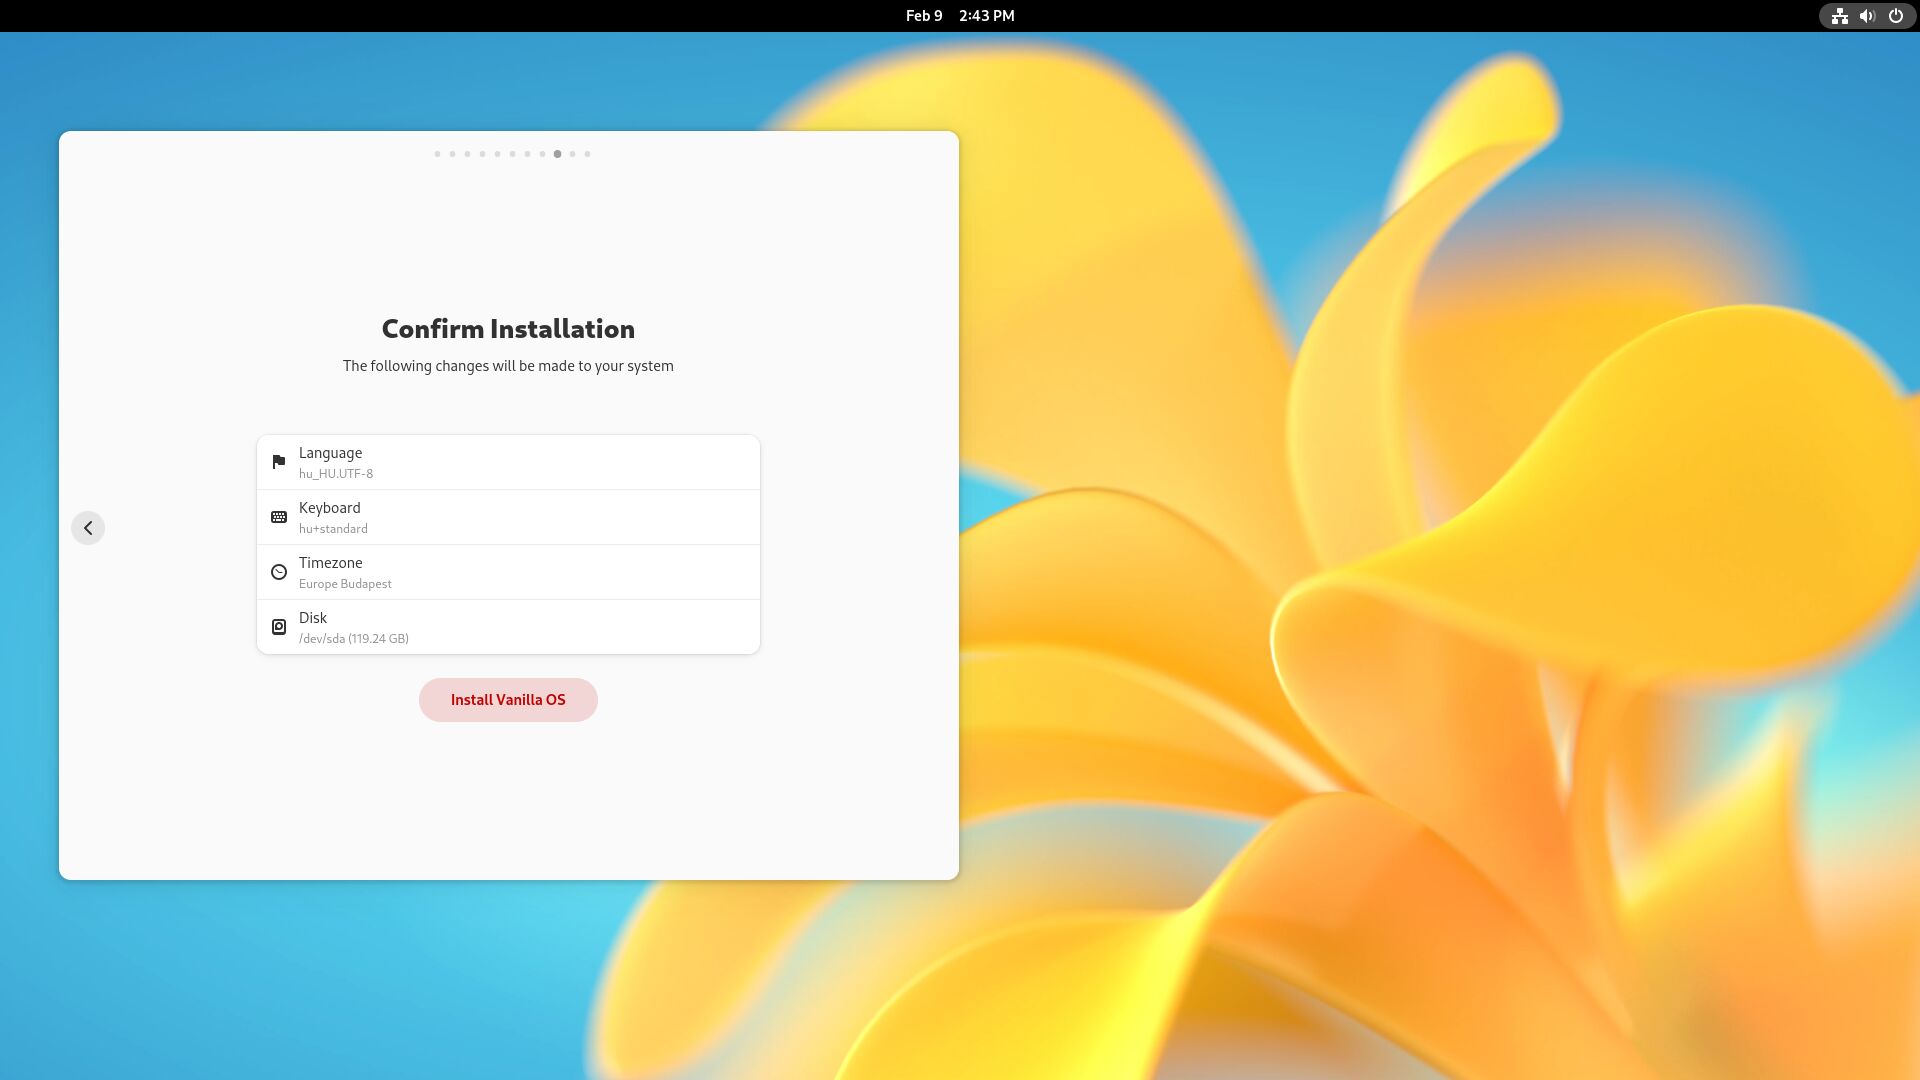The image size is (1920, 1080).
Task: Select the Language row label
Action: point(330,453)
